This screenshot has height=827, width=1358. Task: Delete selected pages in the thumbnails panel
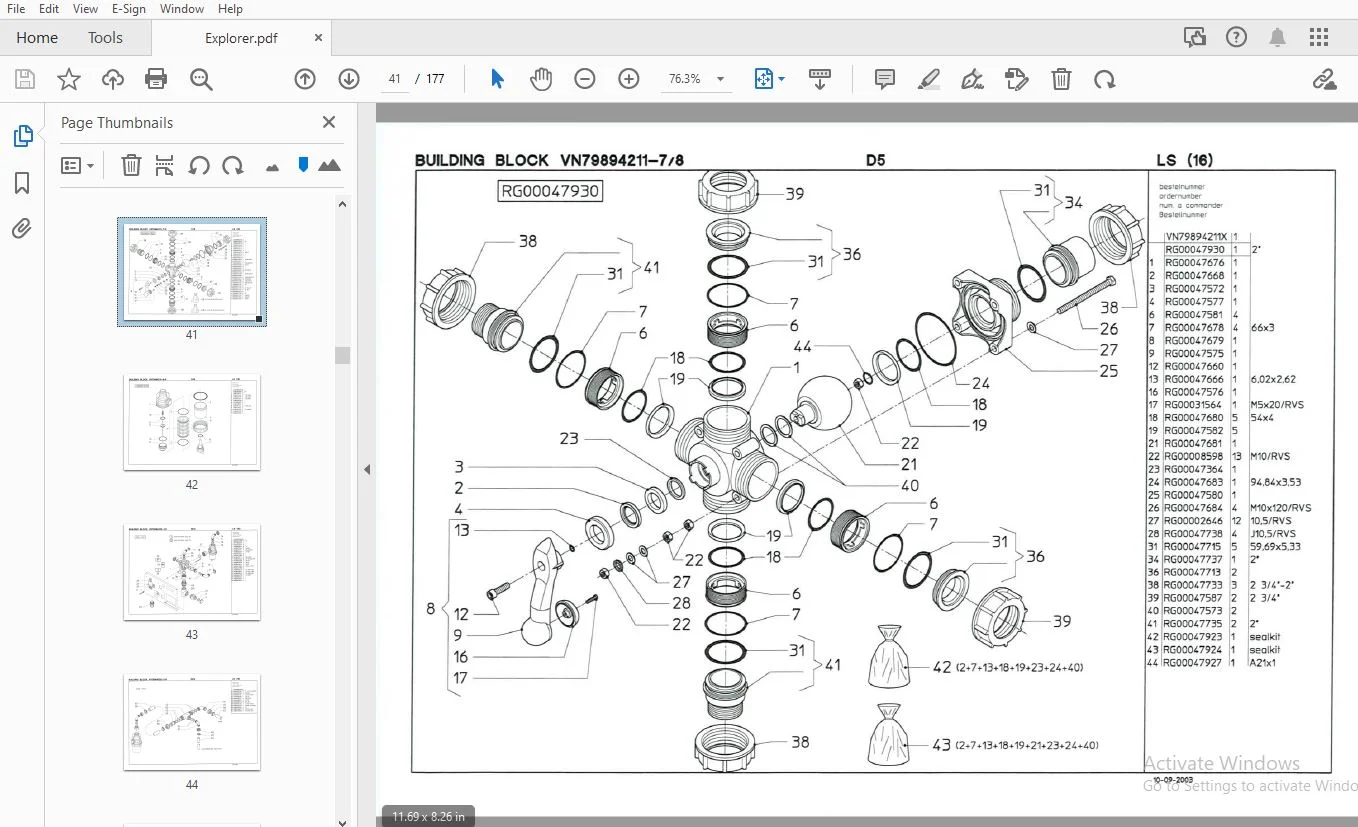131,165
